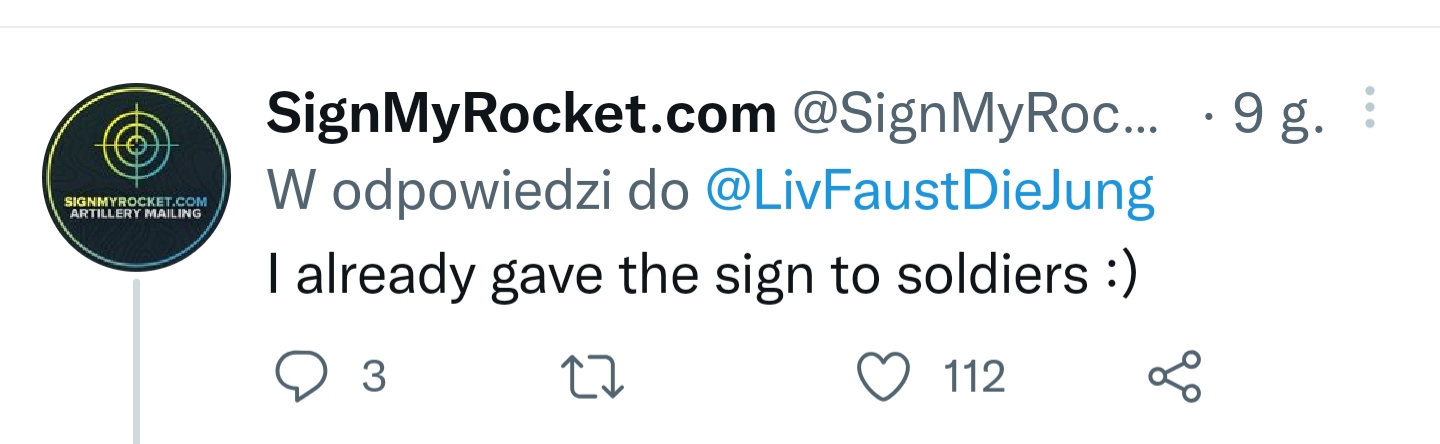Screen dimensions: 1440x444
Task: Like the tweet with the heart icon
Action: pyautogui.click(x=885, y=378)
